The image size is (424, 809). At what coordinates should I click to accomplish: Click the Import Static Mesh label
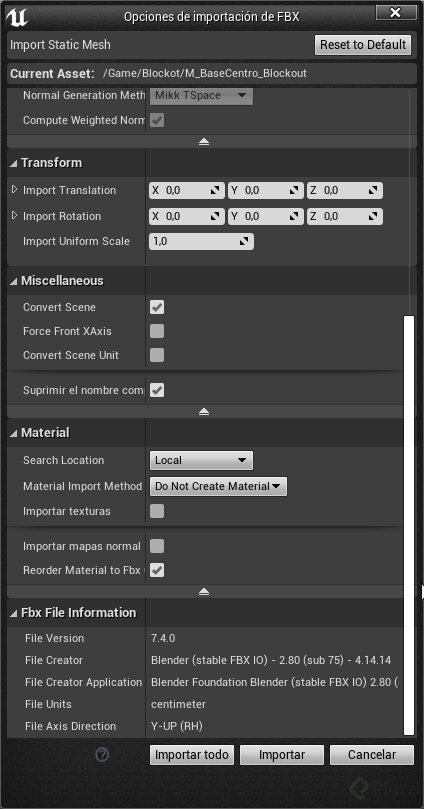[60, 45]
